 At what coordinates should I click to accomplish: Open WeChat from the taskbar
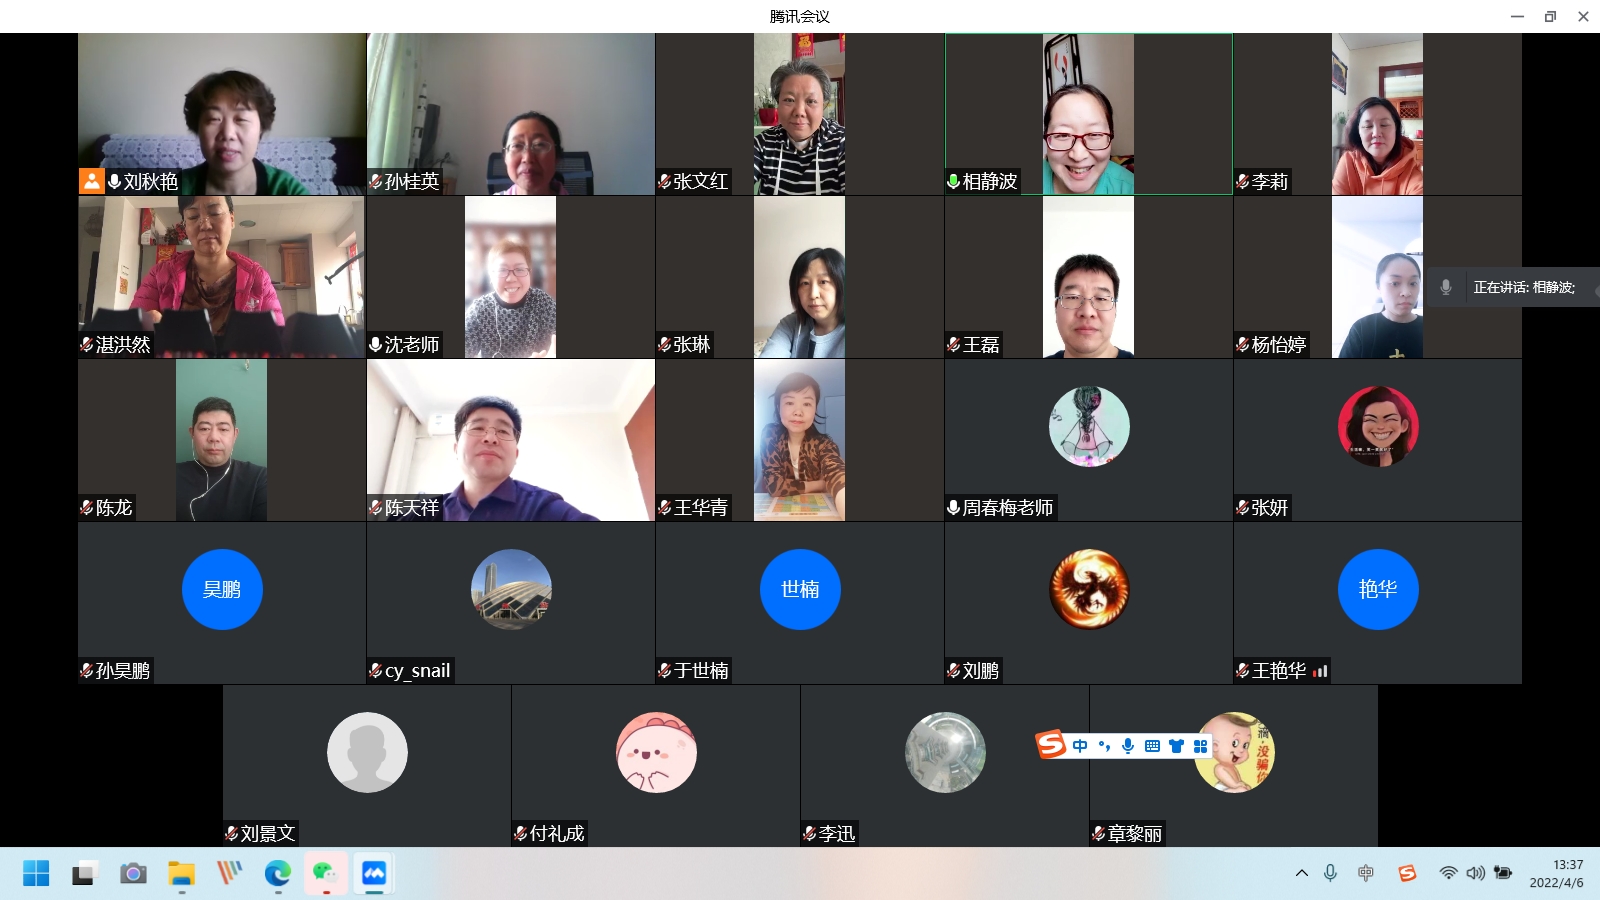pos(326,874)
